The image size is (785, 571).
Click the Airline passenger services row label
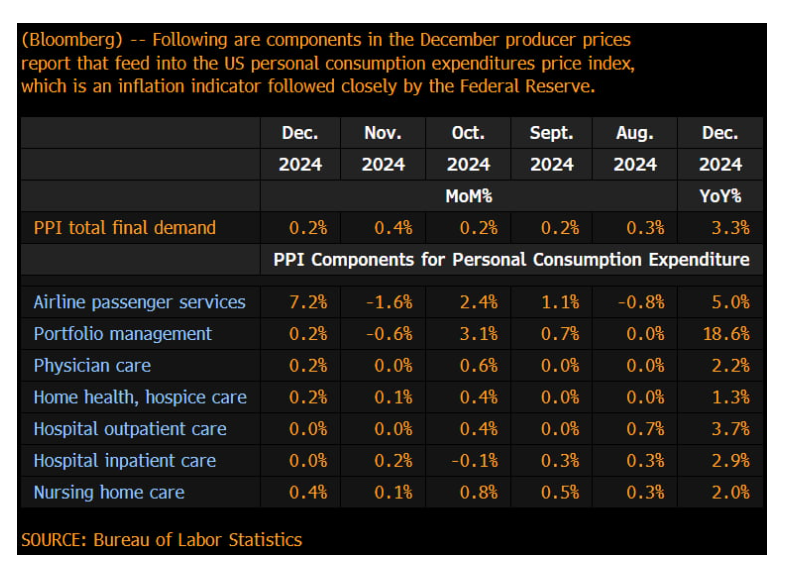139,302
